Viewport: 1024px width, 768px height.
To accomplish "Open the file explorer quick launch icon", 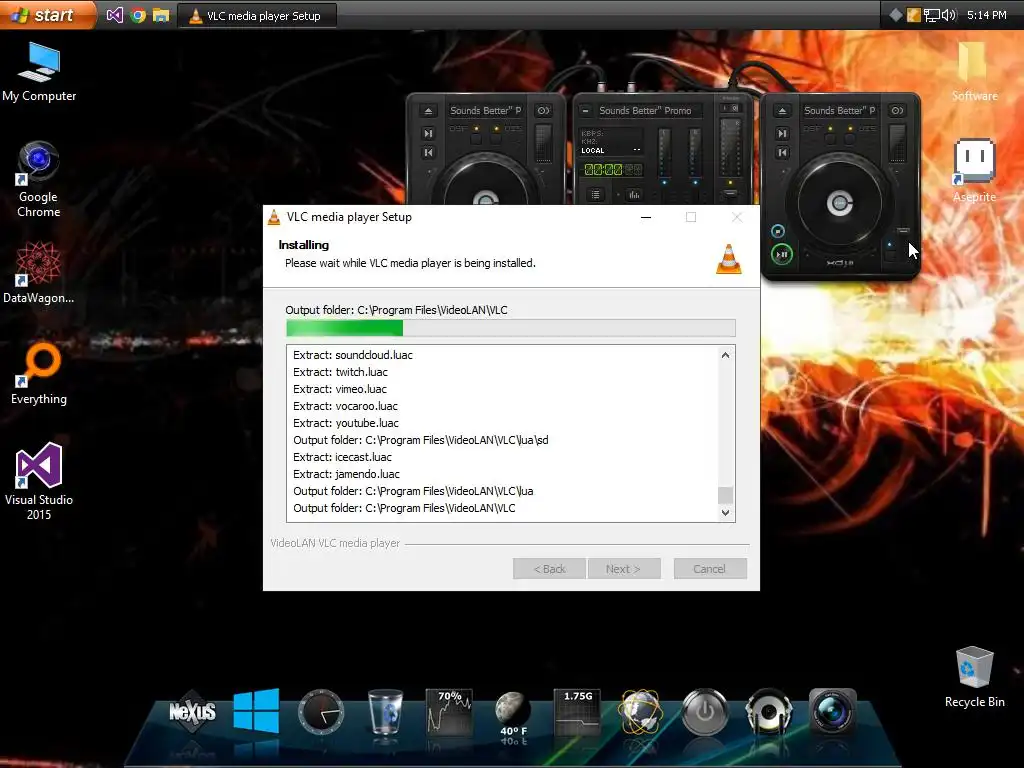I will 161,15.
